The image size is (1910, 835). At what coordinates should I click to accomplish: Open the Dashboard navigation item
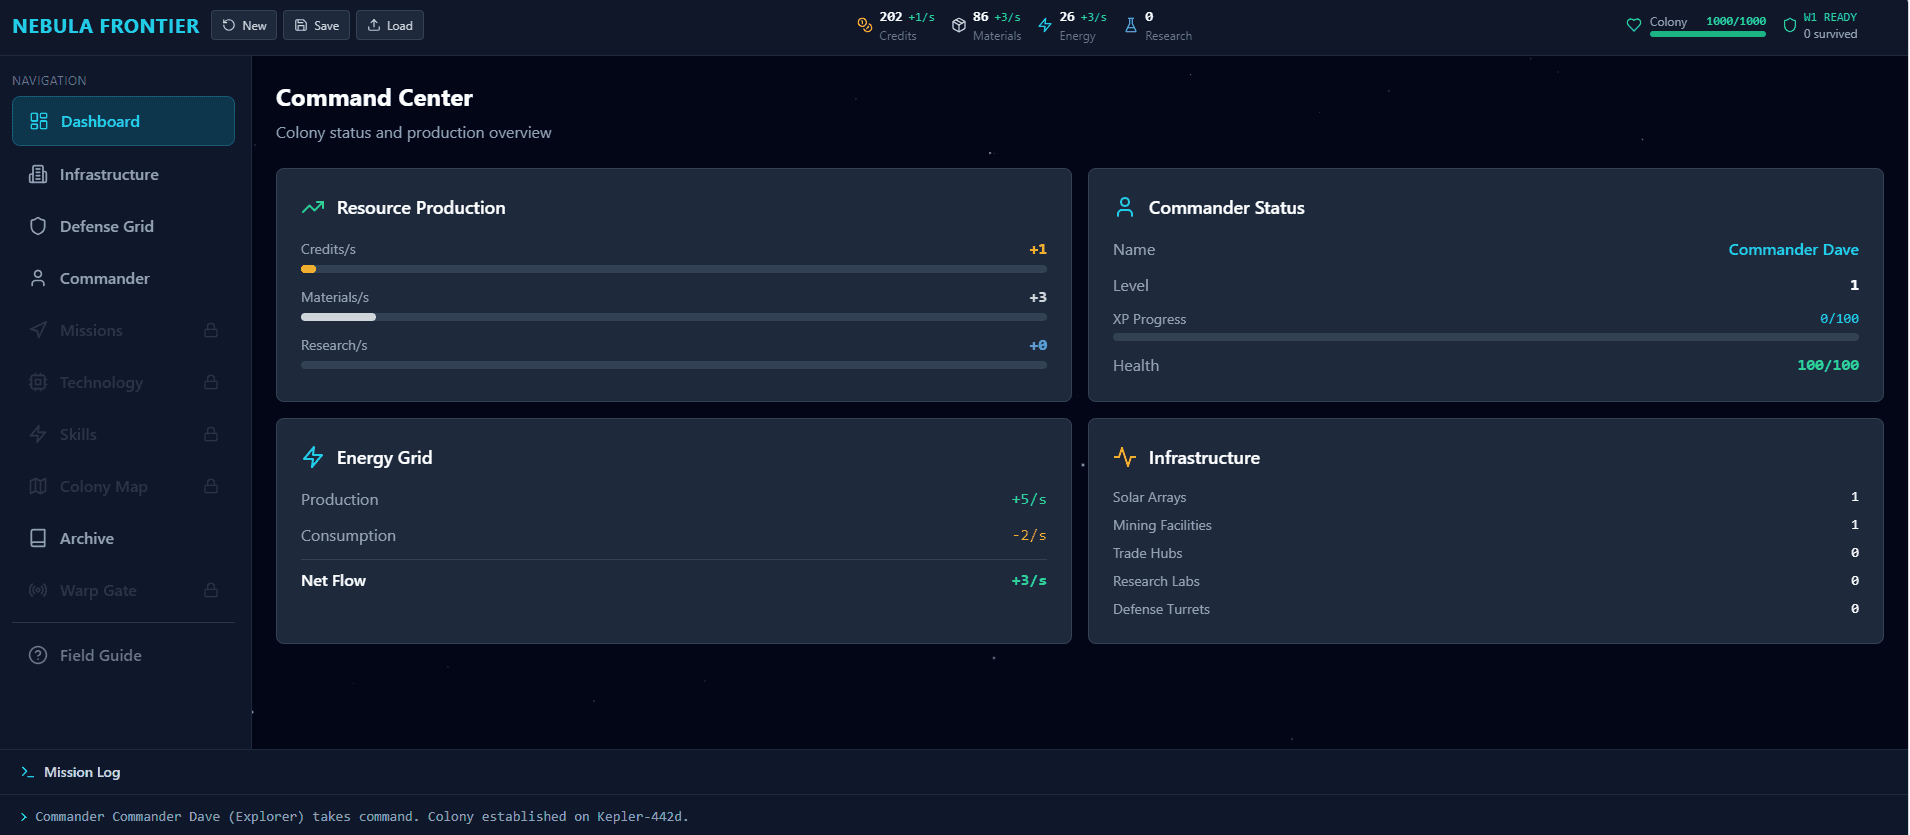[x=123, y=121]
